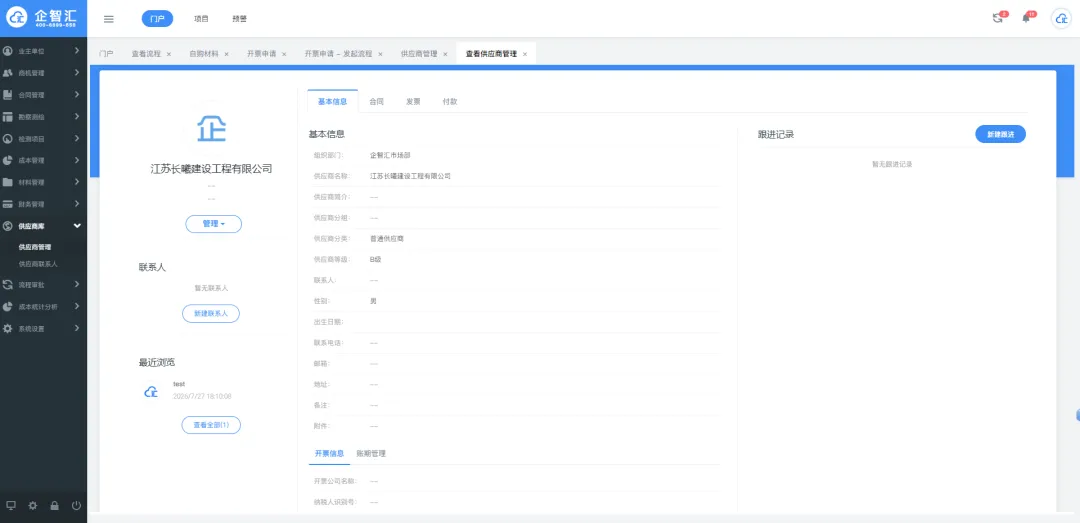Click the 新建联系人 button
Viewport: 1080px width, 523px height.
[x=211, y=314]
